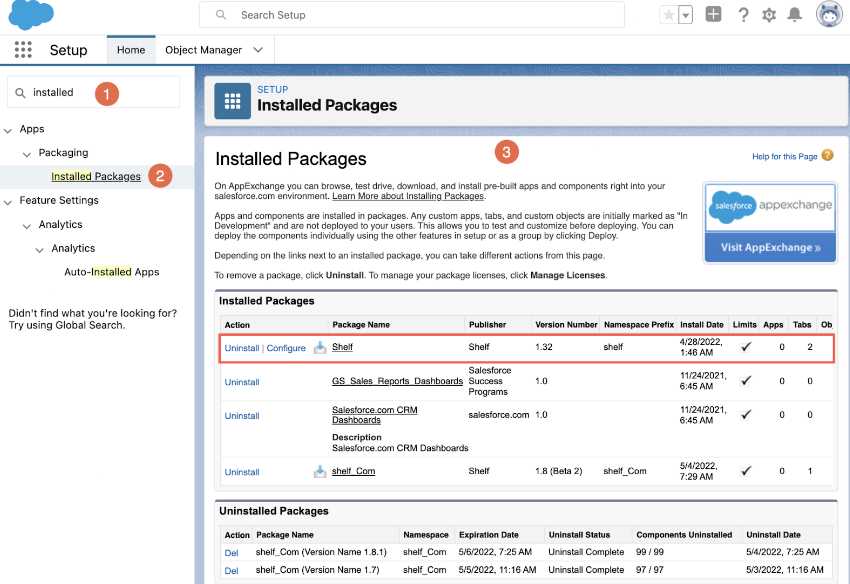Click the user avatar profile picture
Viewport: 850px width, 584px height.
click(830, 14)
